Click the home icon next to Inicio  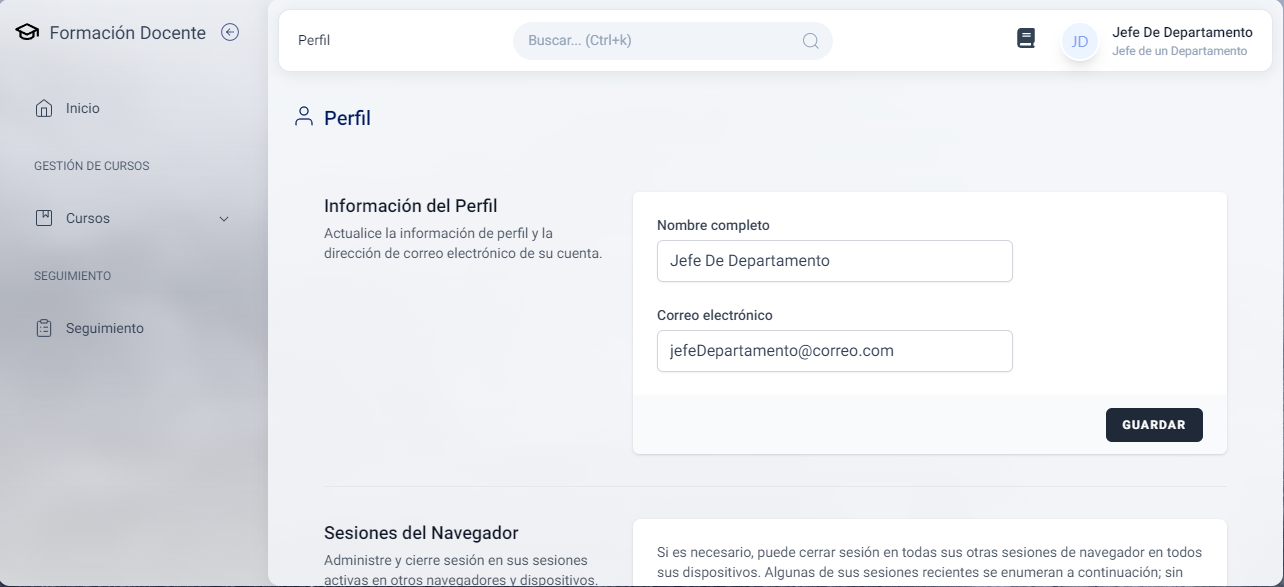43,108
